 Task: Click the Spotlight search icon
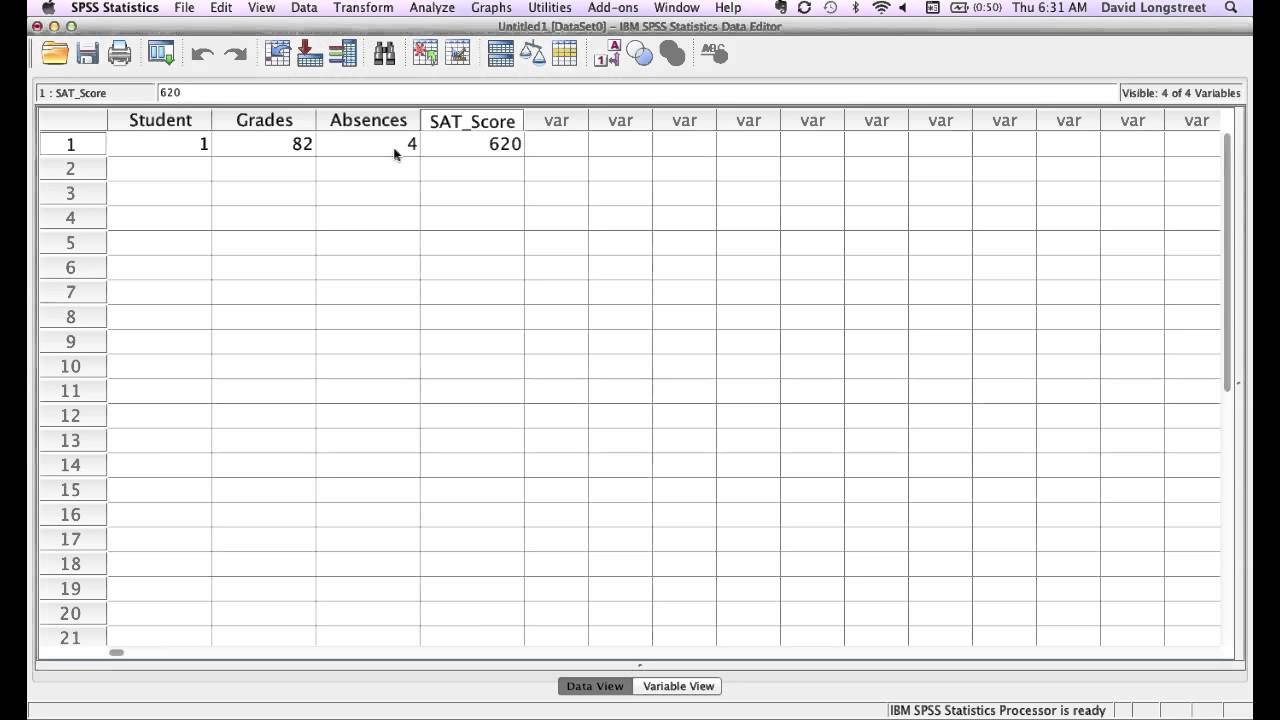(1231, 8)
